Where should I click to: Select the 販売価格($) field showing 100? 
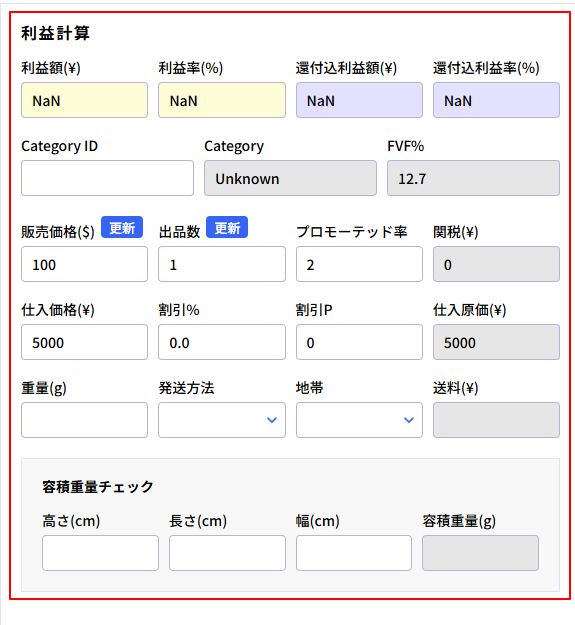(x=84, y=264)
